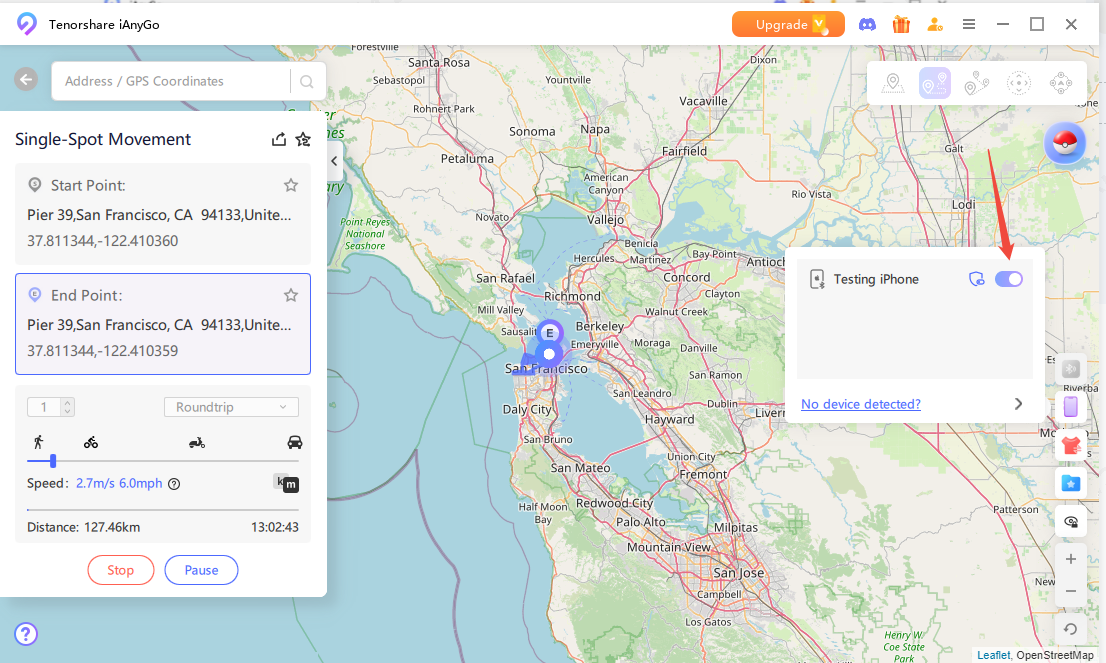Open the Discord icon in the title bar

coord(867,24)
